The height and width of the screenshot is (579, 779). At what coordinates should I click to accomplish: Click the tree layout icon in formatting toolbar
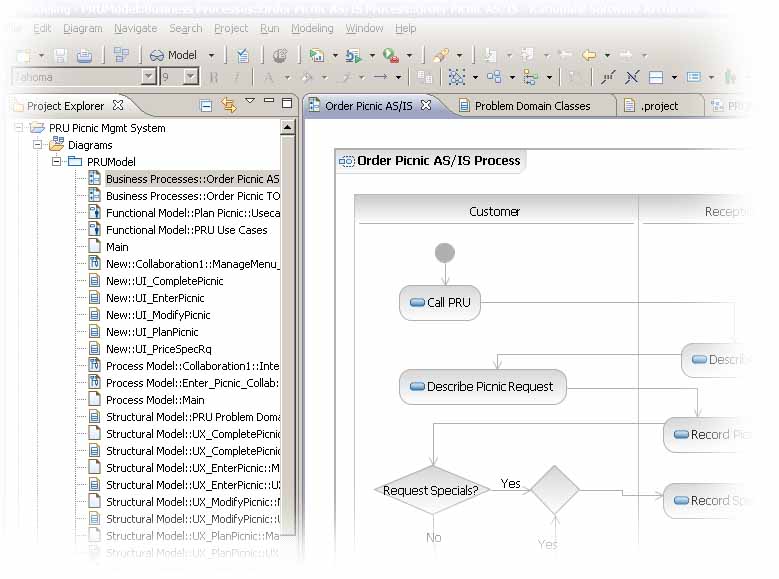(531, 77)
